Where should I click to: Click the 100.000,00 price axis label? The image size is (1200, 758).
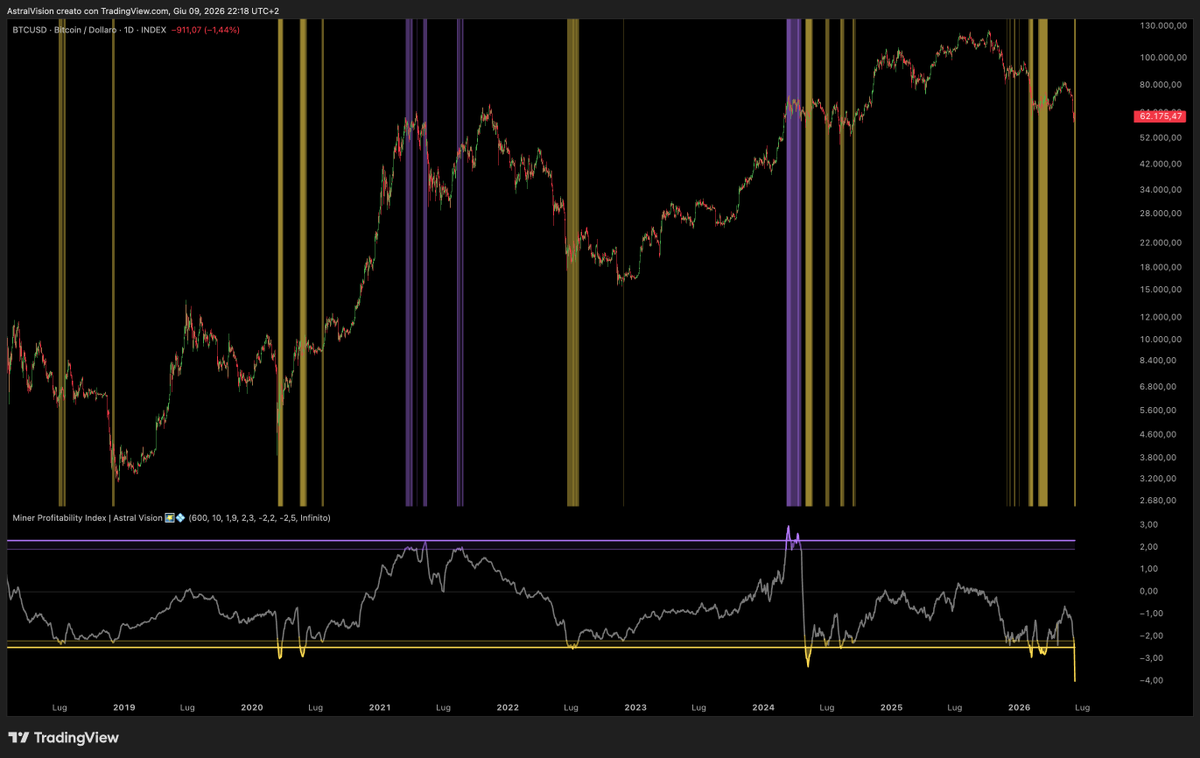click(1162, 57)
